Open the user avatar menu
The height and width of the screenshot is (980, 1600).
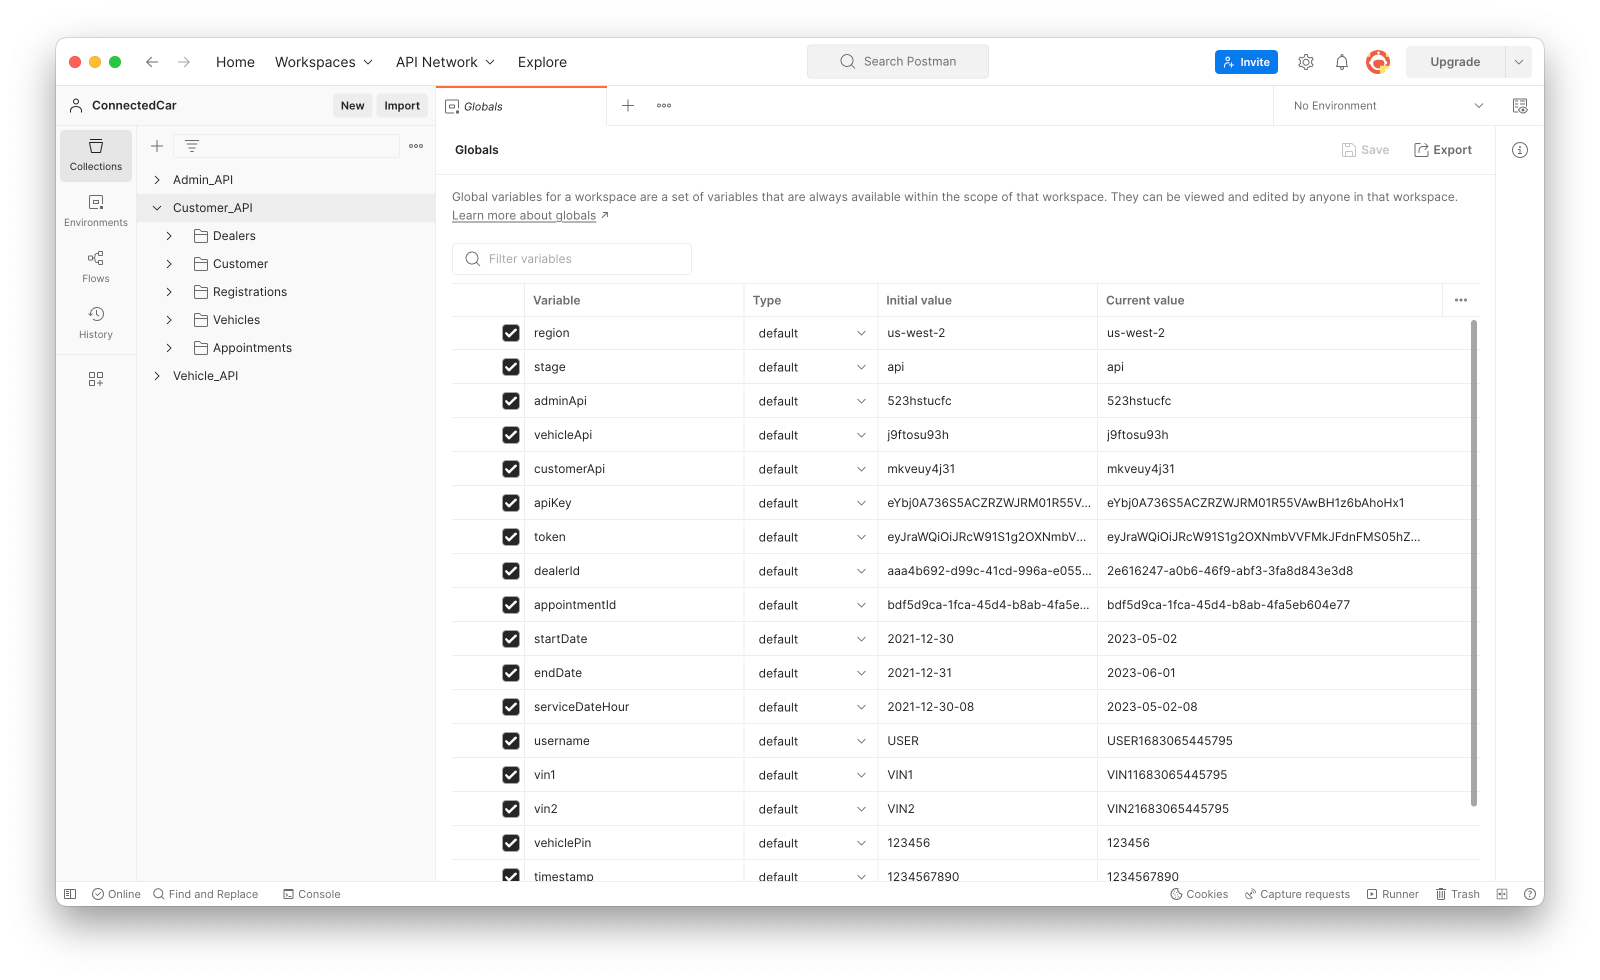tap(1378, 62)
